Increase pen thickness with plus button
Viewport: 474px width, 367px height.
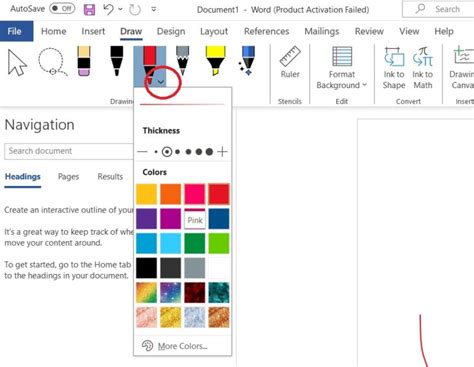(x=222, y=152)
